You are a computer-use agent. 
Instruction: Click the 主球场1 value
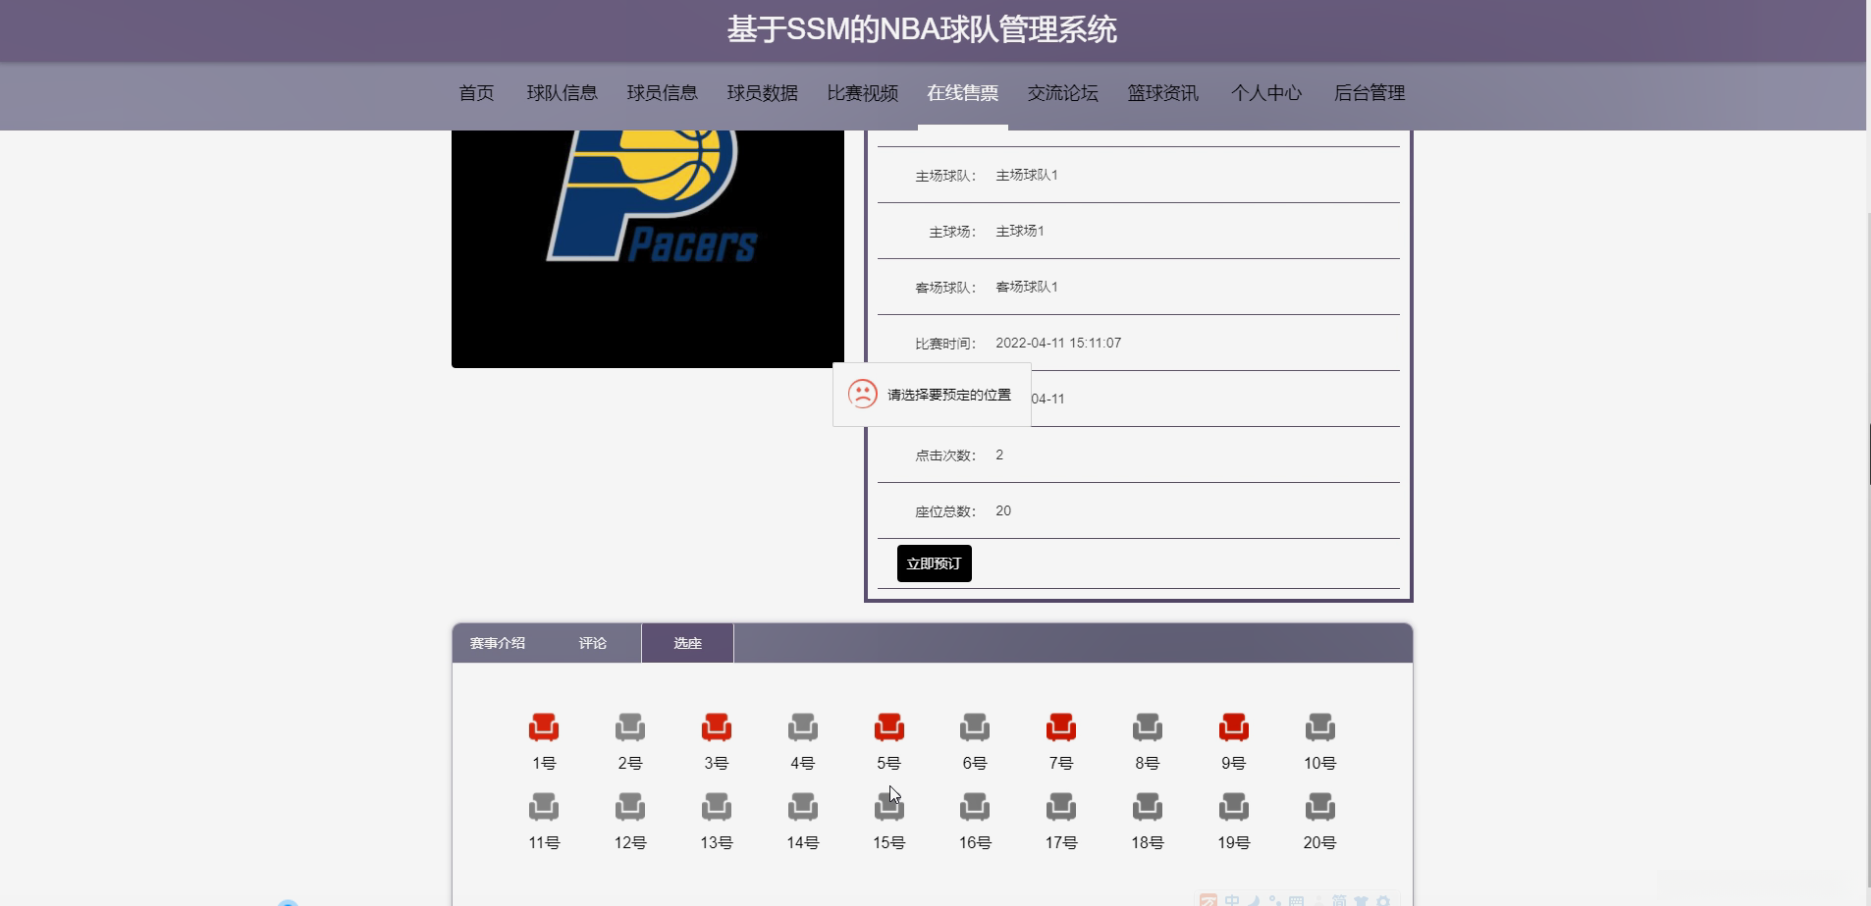tap(1019, 231)
